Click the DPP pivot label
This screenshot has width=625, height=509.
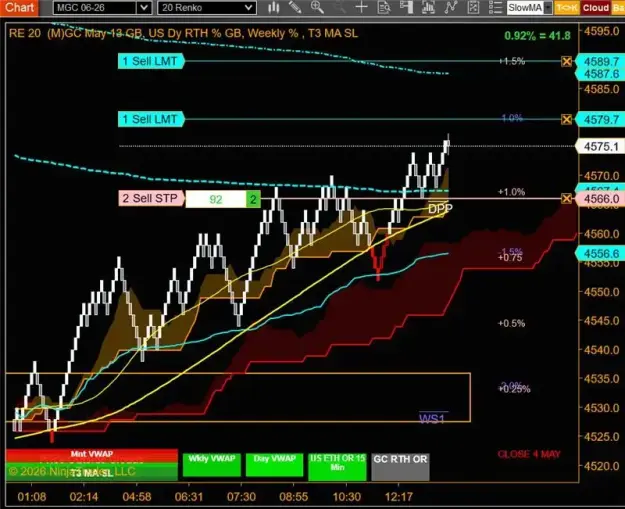click(x=440, y=209)
